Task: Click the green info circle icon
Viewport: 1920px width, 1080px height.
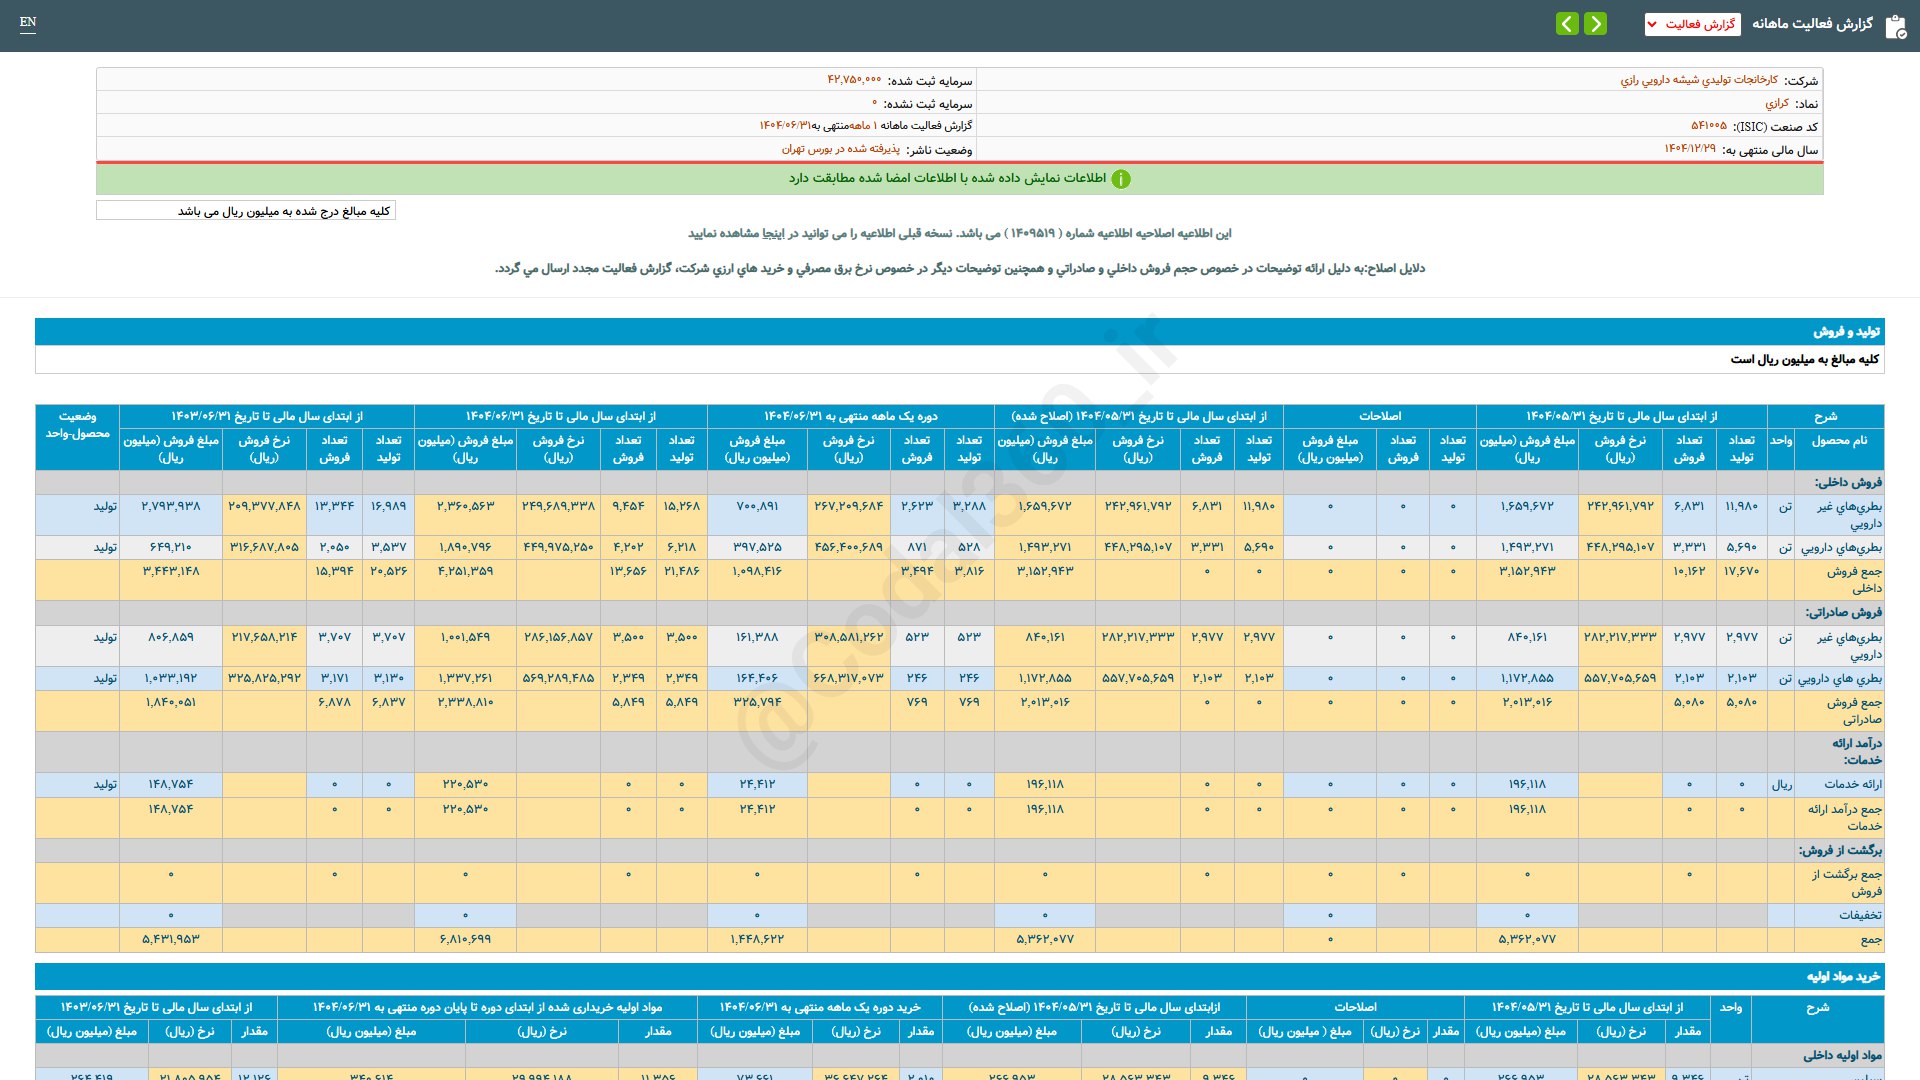Action: point(1121,179)
